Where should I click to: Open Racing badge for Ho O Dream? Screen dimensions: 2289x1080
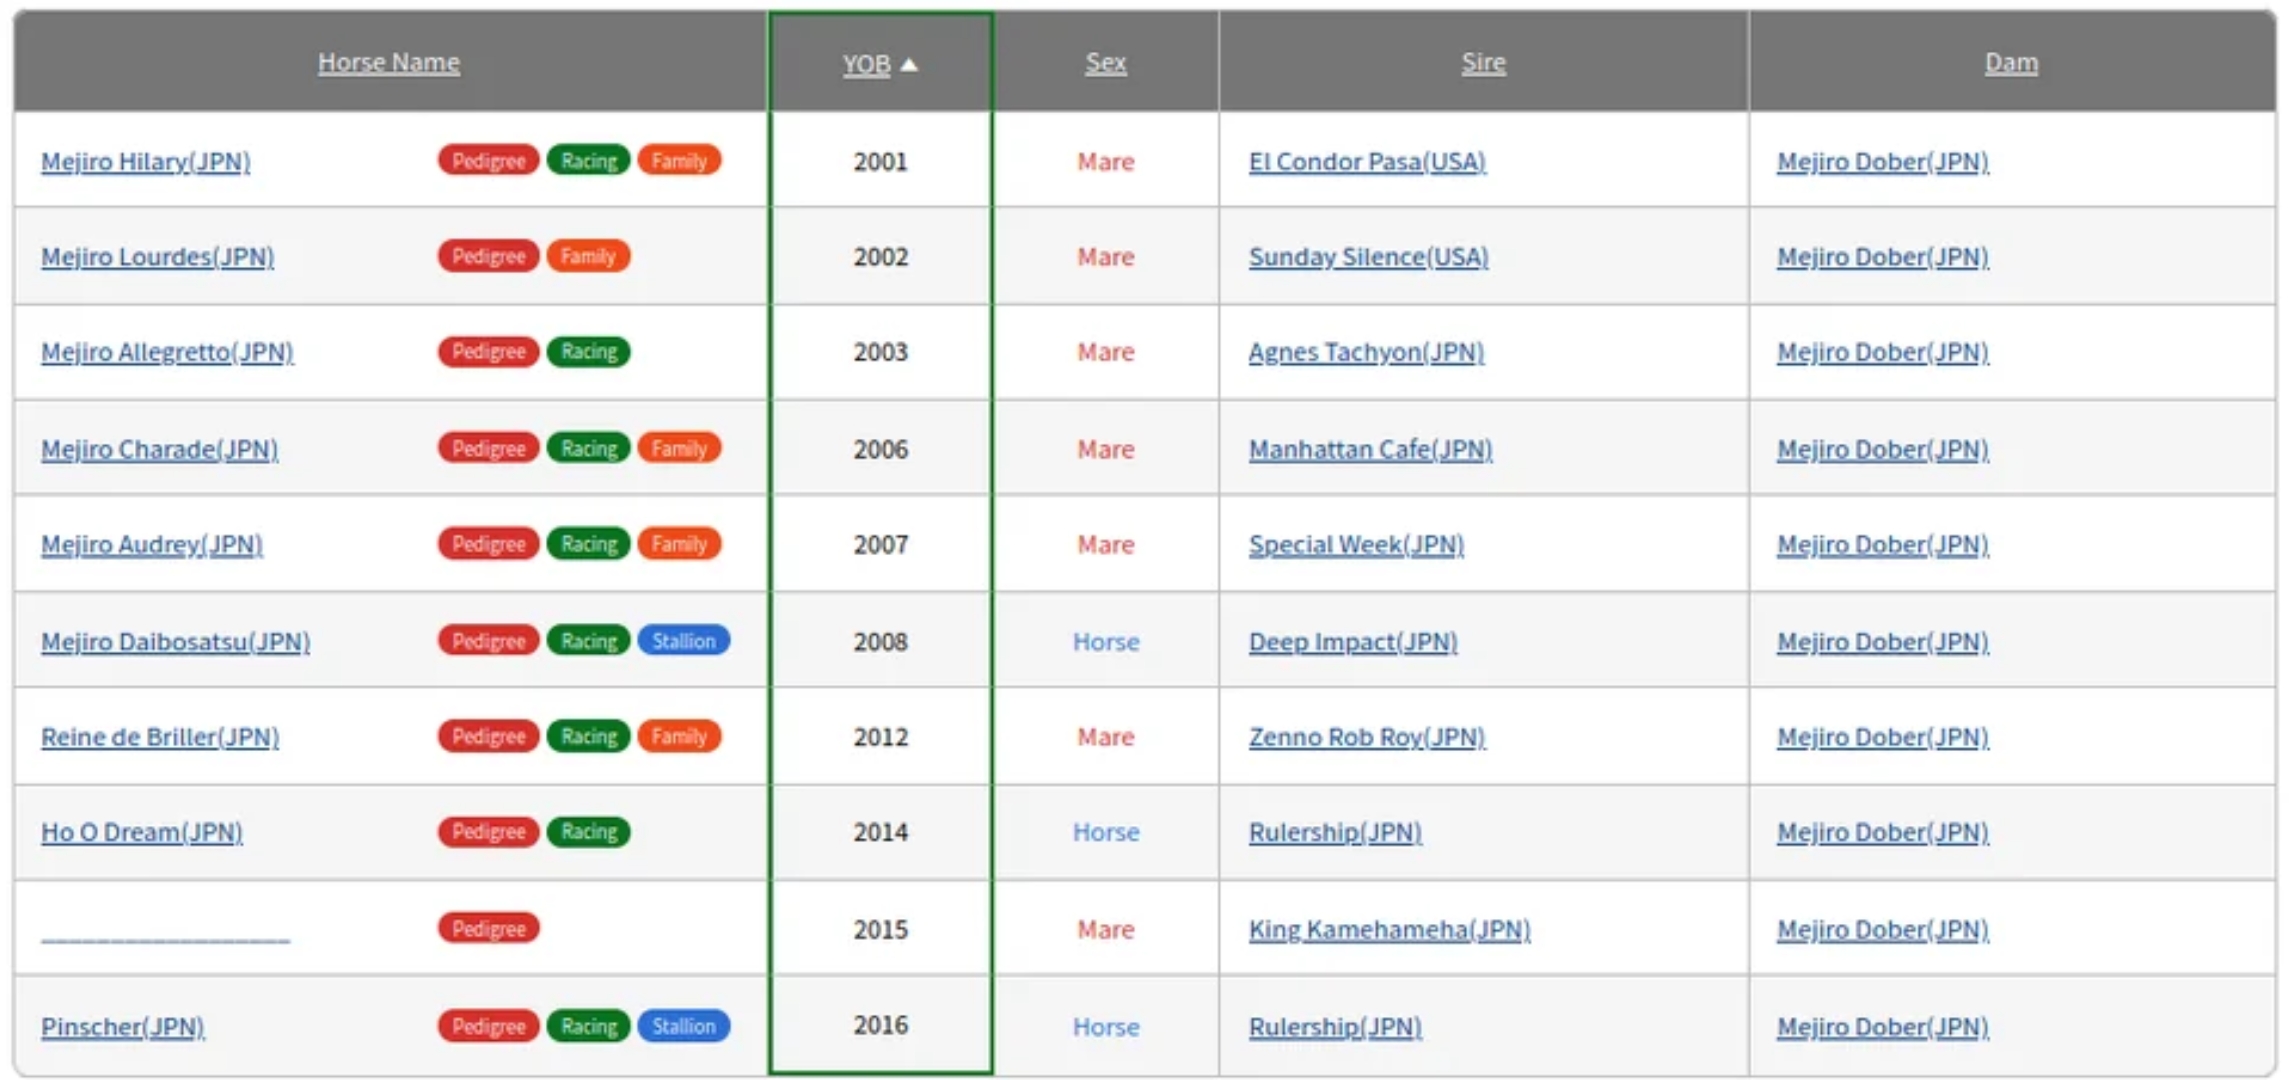[x=588, y=832]
